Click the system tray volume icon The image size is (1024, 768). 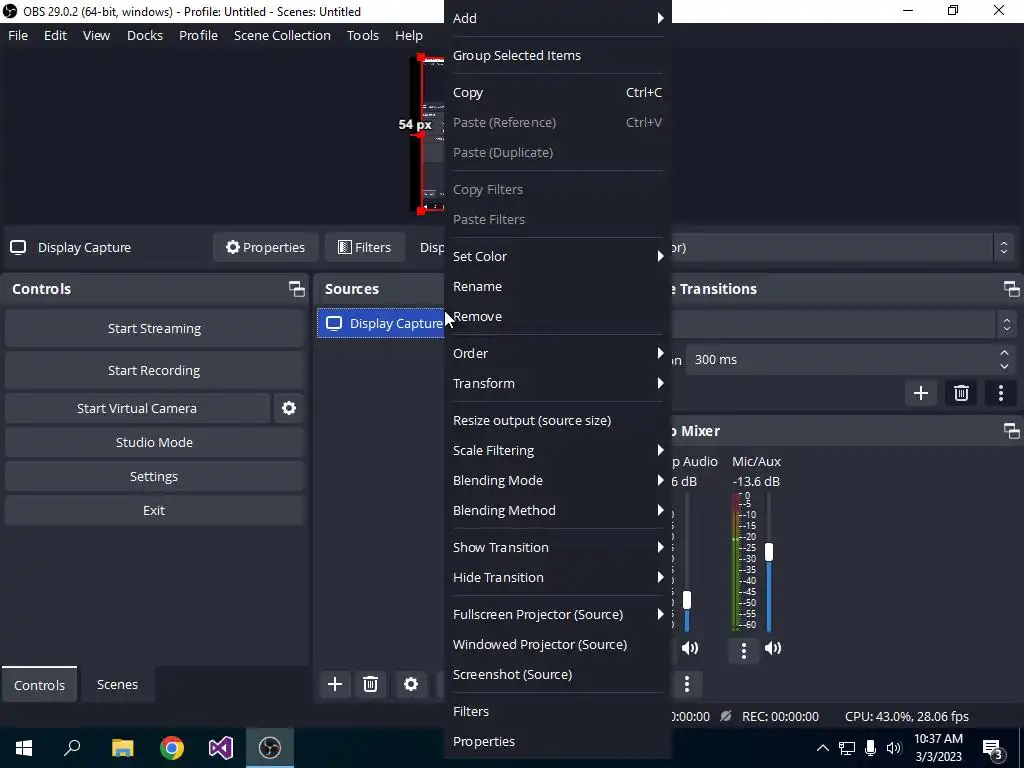894,748
